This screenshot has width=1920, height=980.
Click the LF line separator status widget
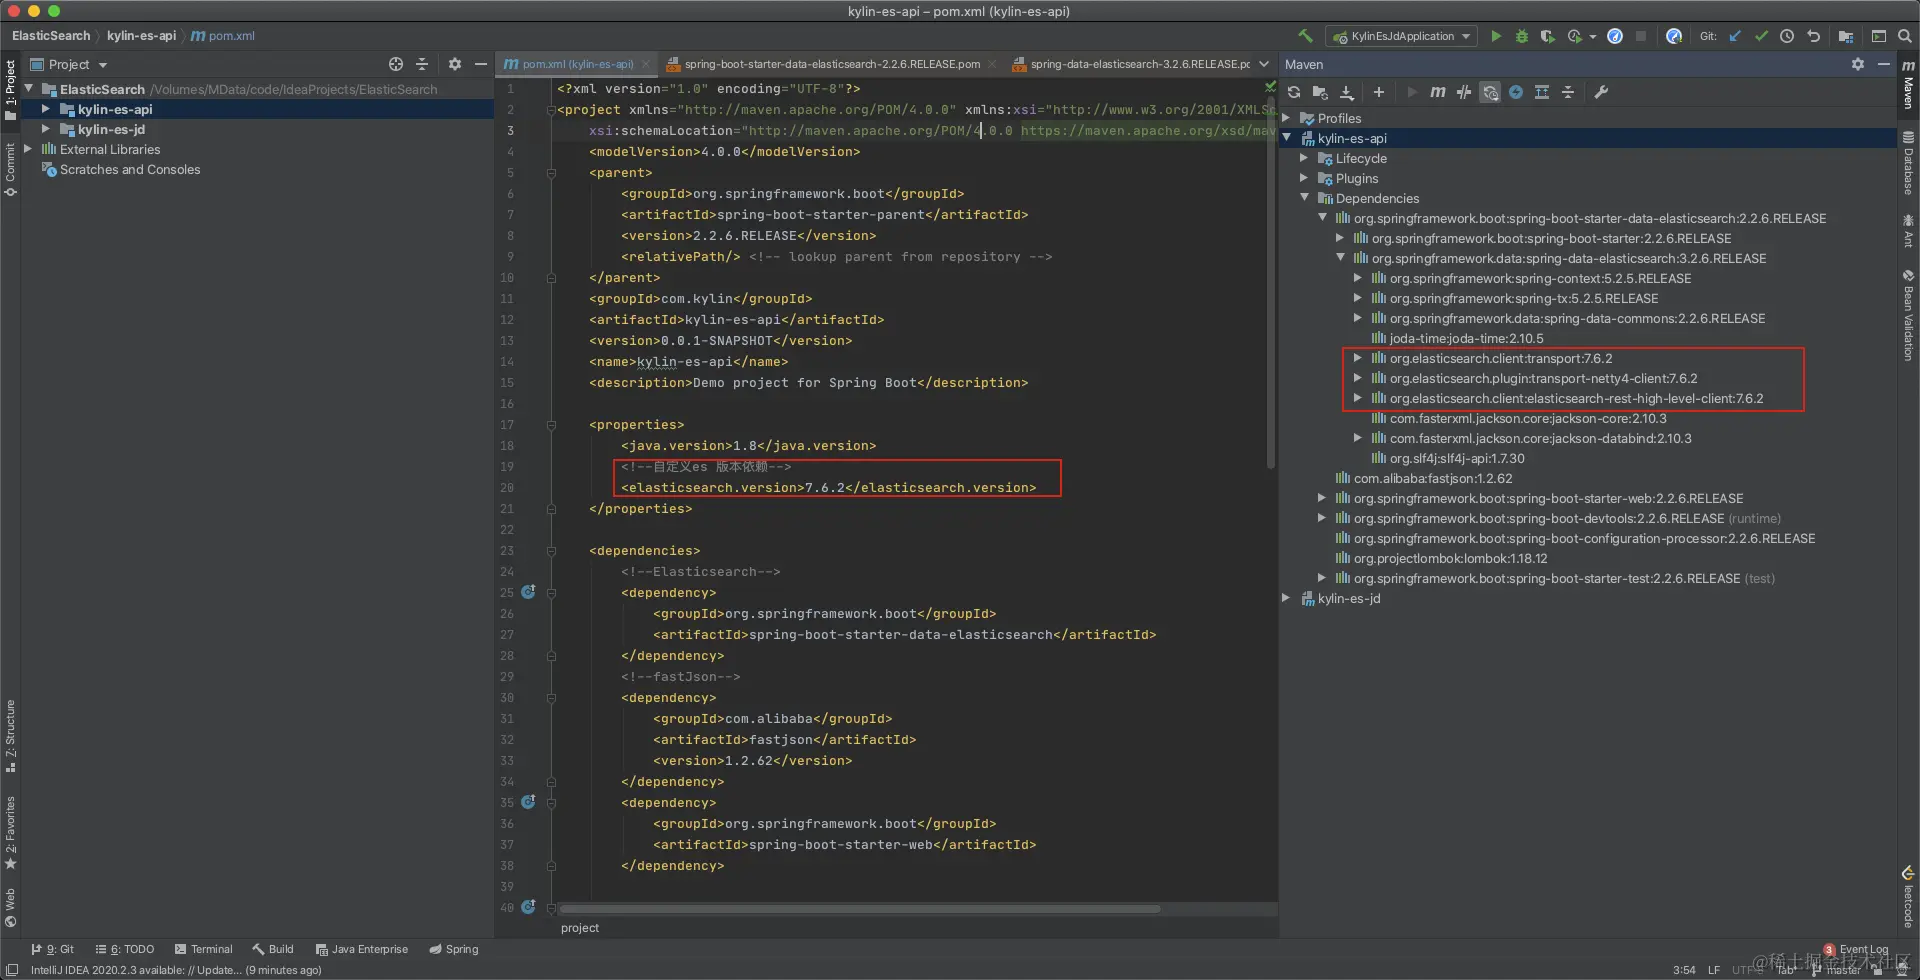[x=1714, y=970]
